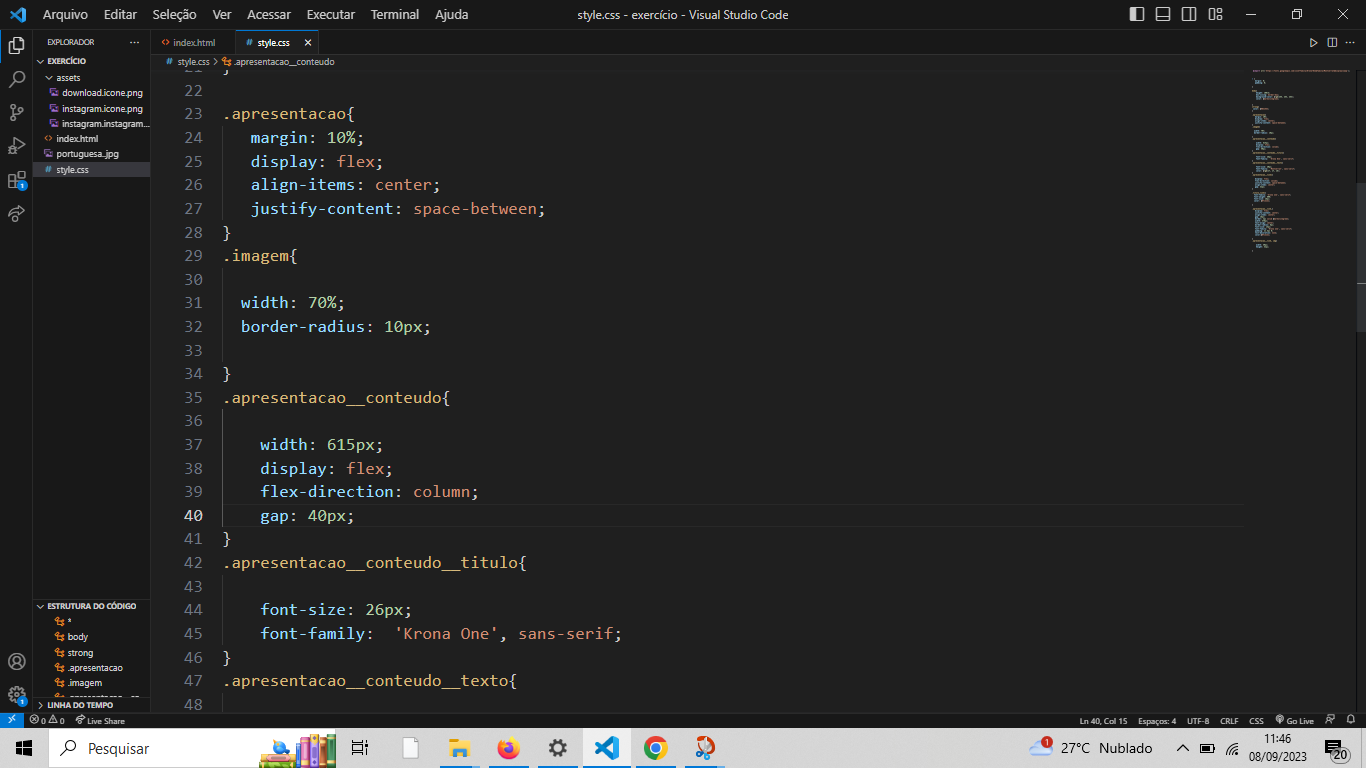Image resolution: width=1366 pixels, height=768 pixels.
Task: Open the Live Share view in activity bar
Action: (16, 214)
